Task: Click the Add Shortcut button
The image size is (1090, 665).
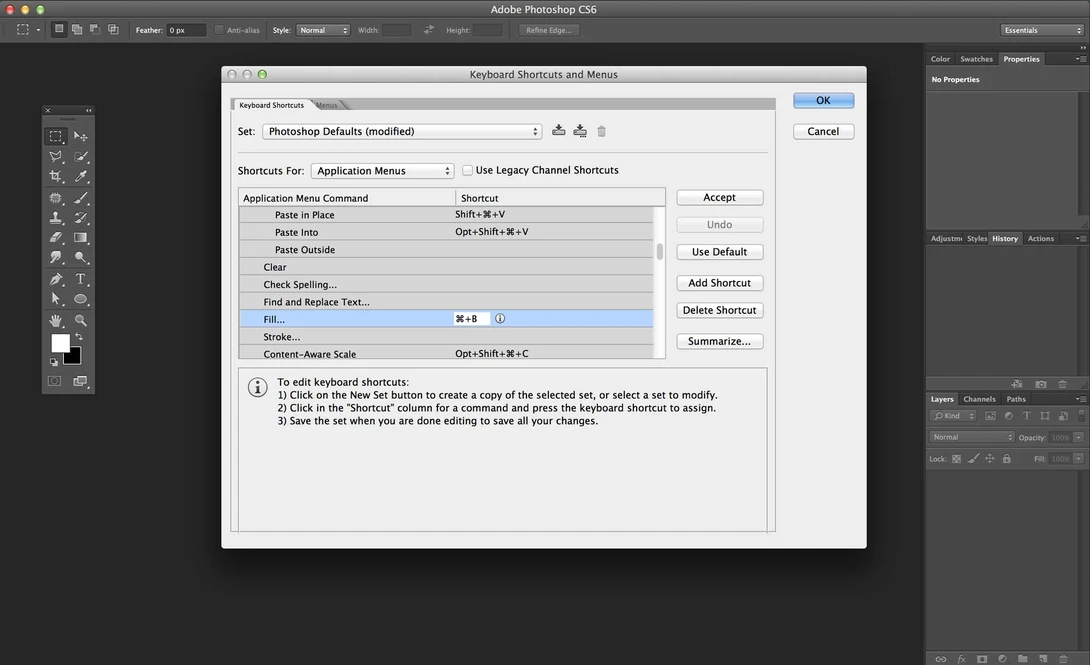Action: (x=719, y=283)
